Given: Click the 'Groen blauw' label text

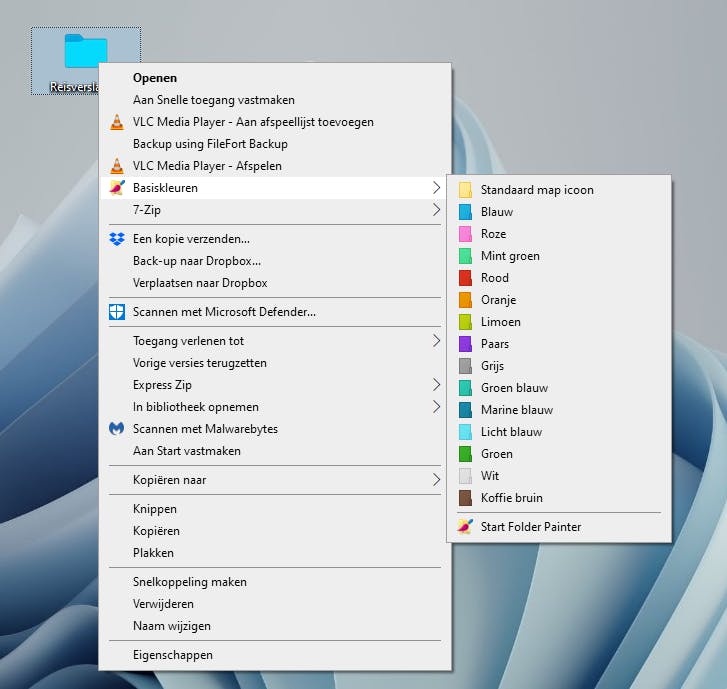Looking at the screenshot, I should point(515,388).
